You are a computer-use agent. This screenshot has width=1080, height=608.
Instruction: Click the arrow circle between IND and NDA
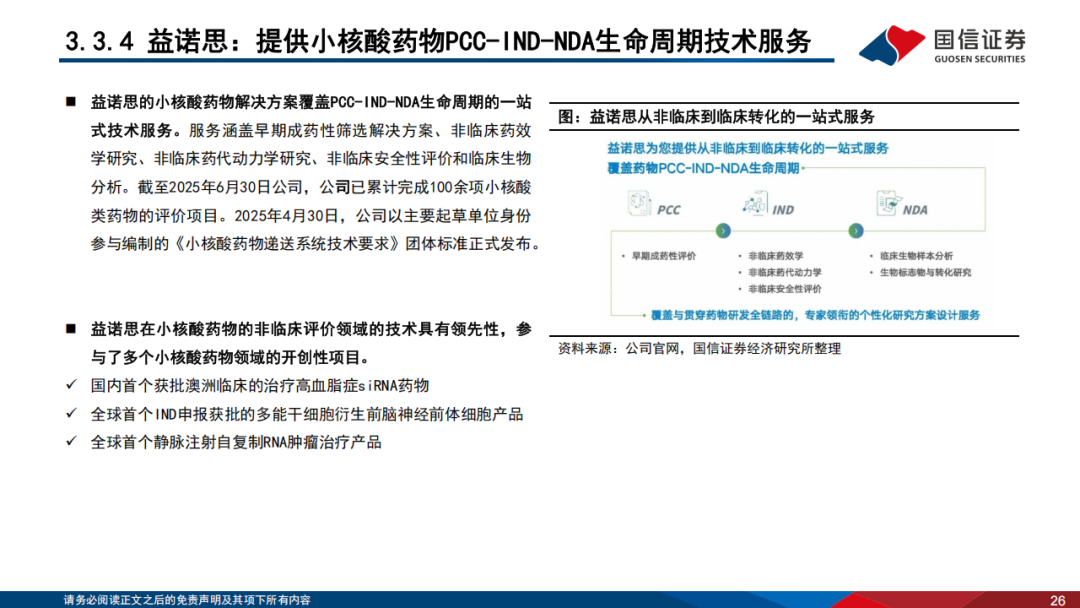855,231
